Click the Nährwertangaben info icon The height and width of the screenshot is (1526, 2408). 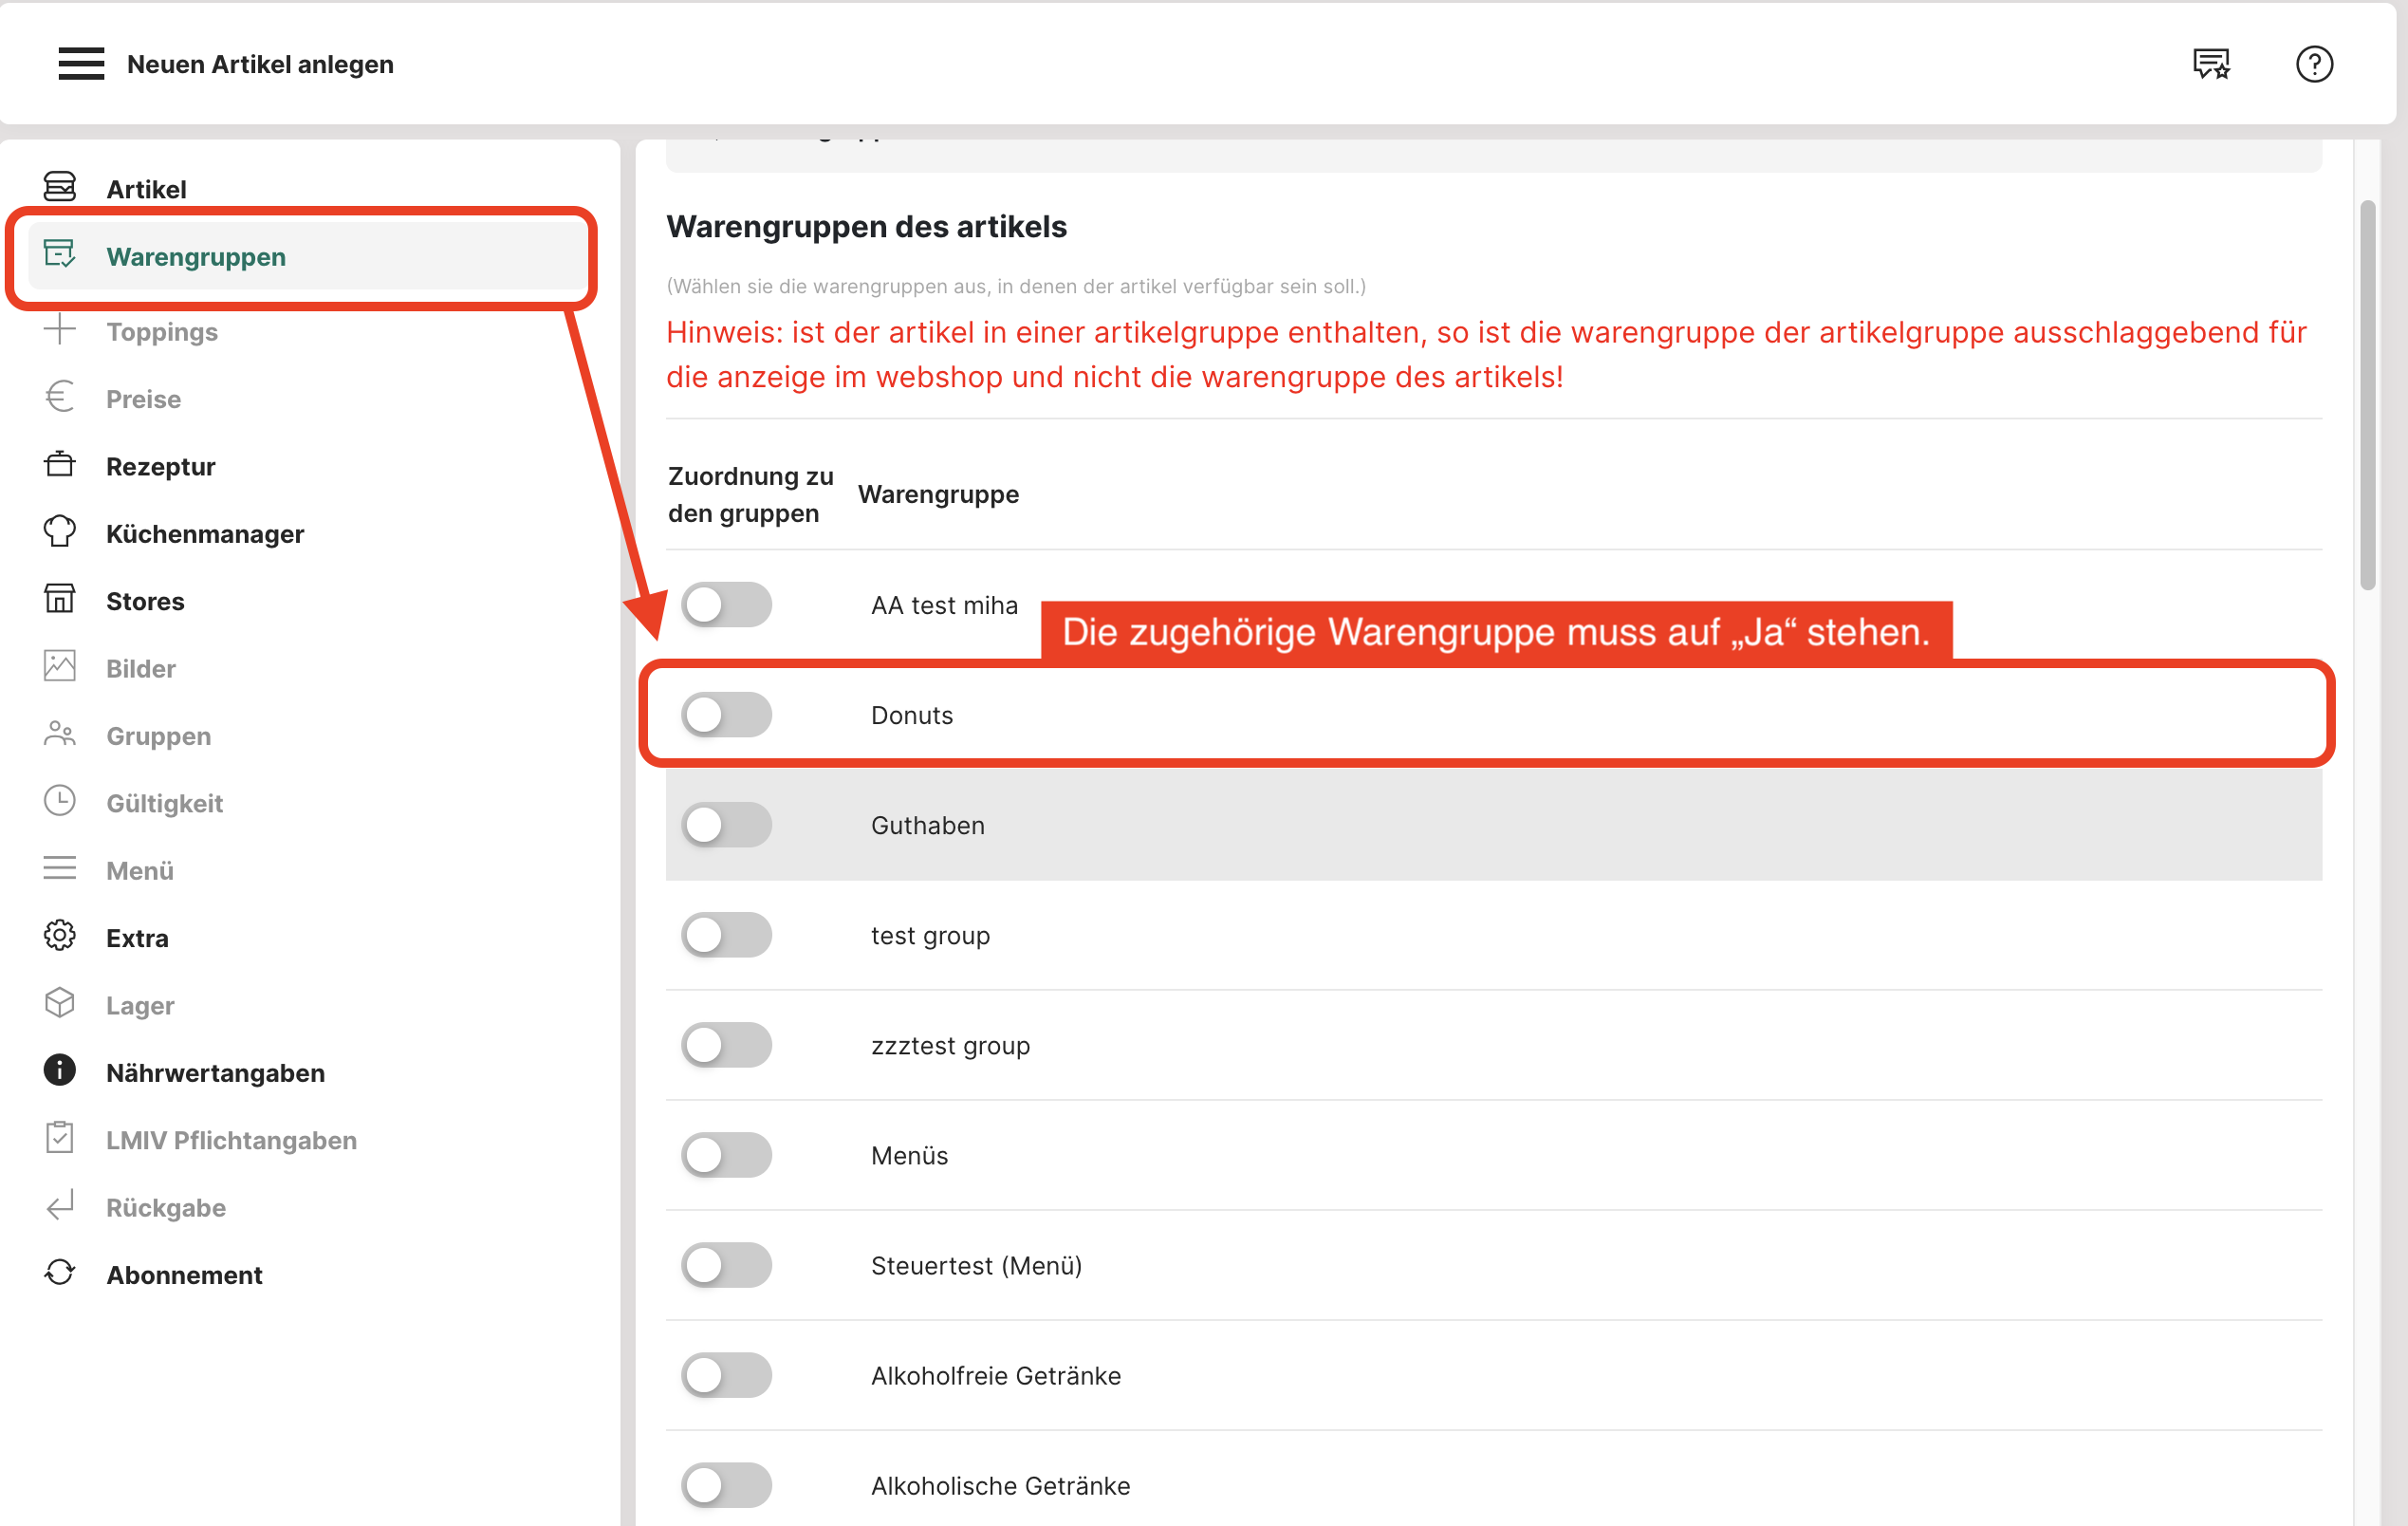(x=60, y=1071)
